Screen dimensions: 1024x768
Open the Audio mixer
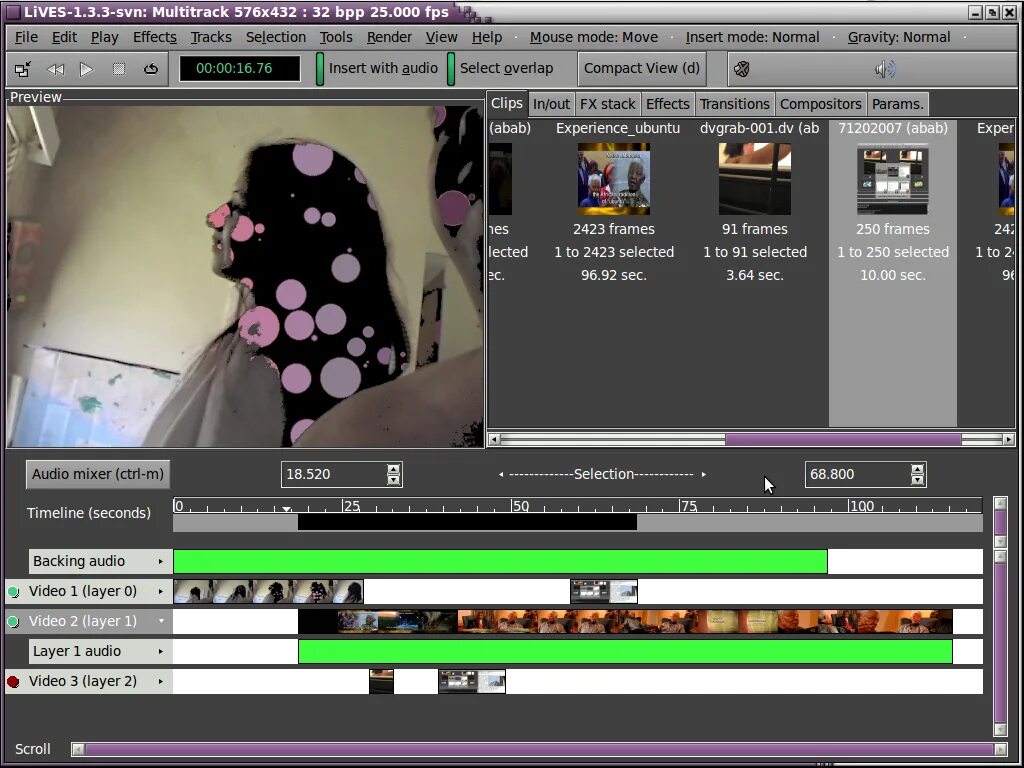[x=96, y=474]
